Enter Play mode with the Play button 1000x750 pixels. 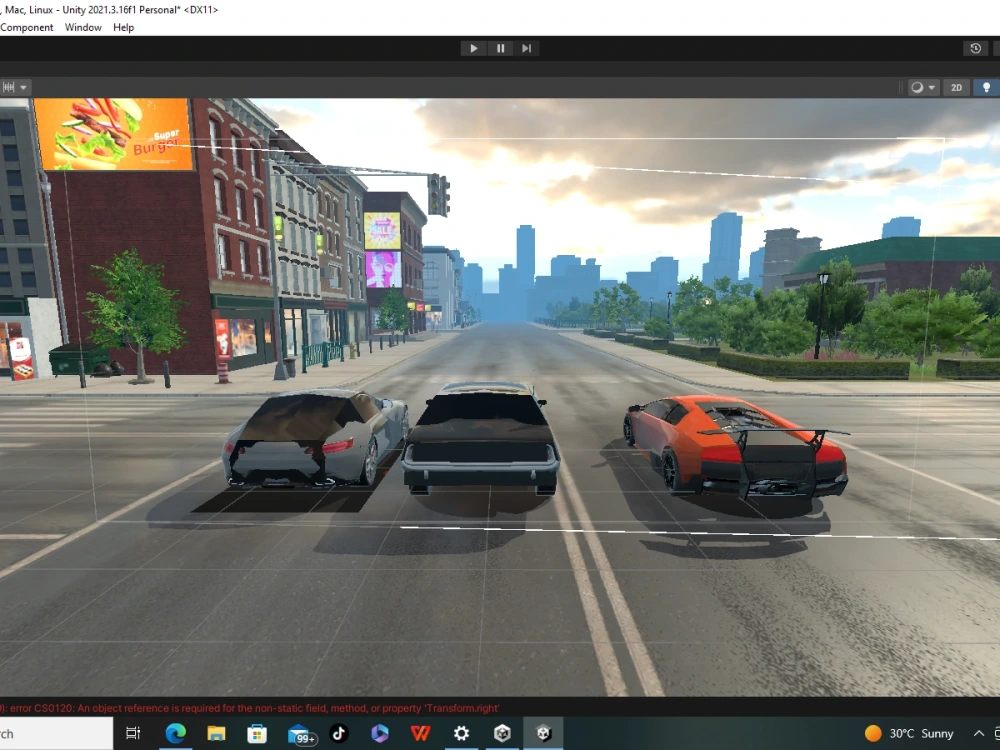point(472,48)
